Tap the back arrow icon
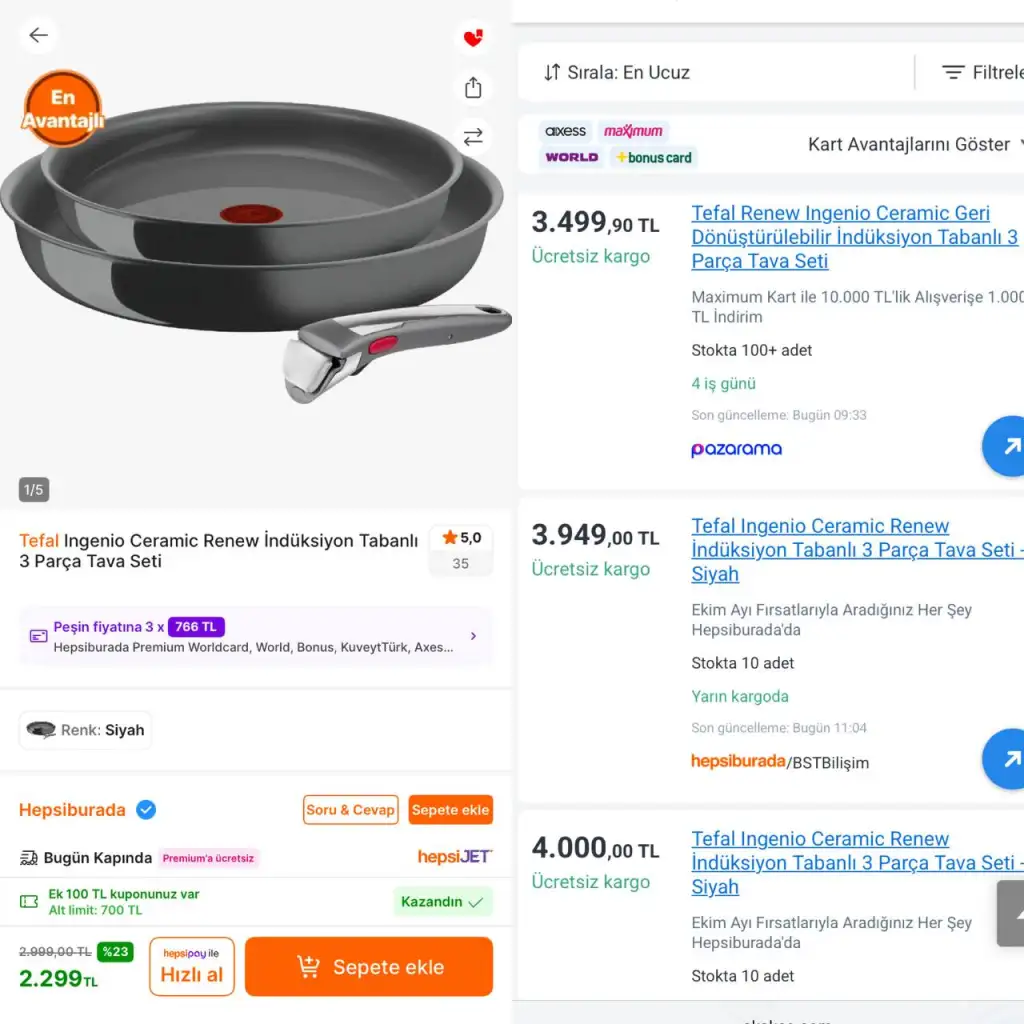The image size is (1024, 1024). click(x=38, y=36)
